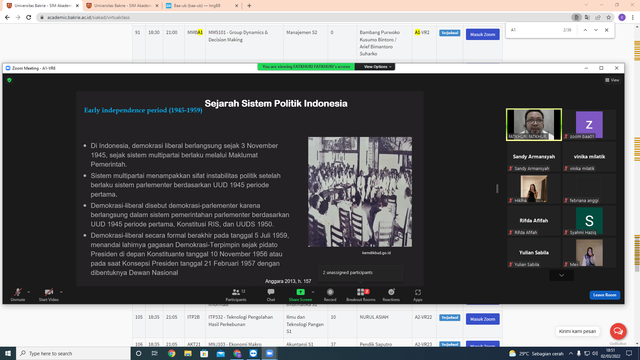
Task: Open Zoom app from taskbar
Action: coord(269,353)
